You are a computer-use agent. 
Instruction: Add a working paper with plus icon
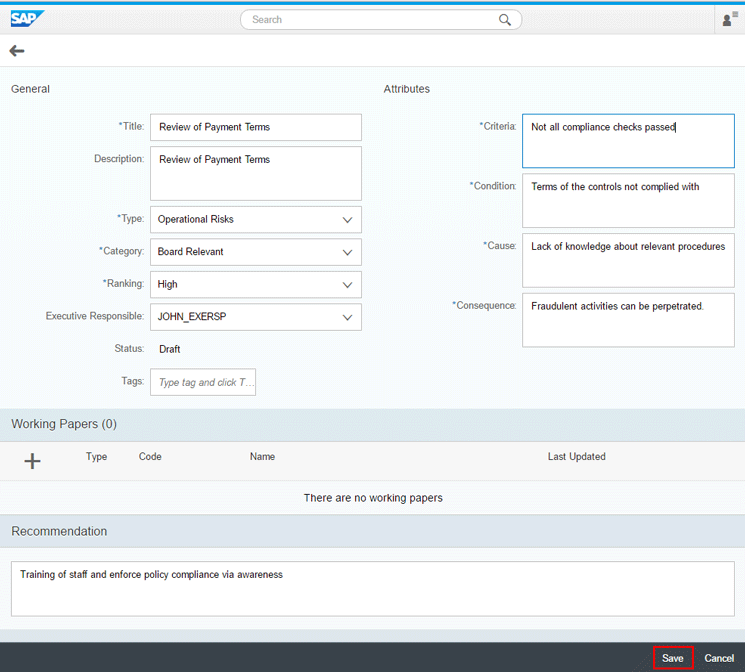click(32, 461)
